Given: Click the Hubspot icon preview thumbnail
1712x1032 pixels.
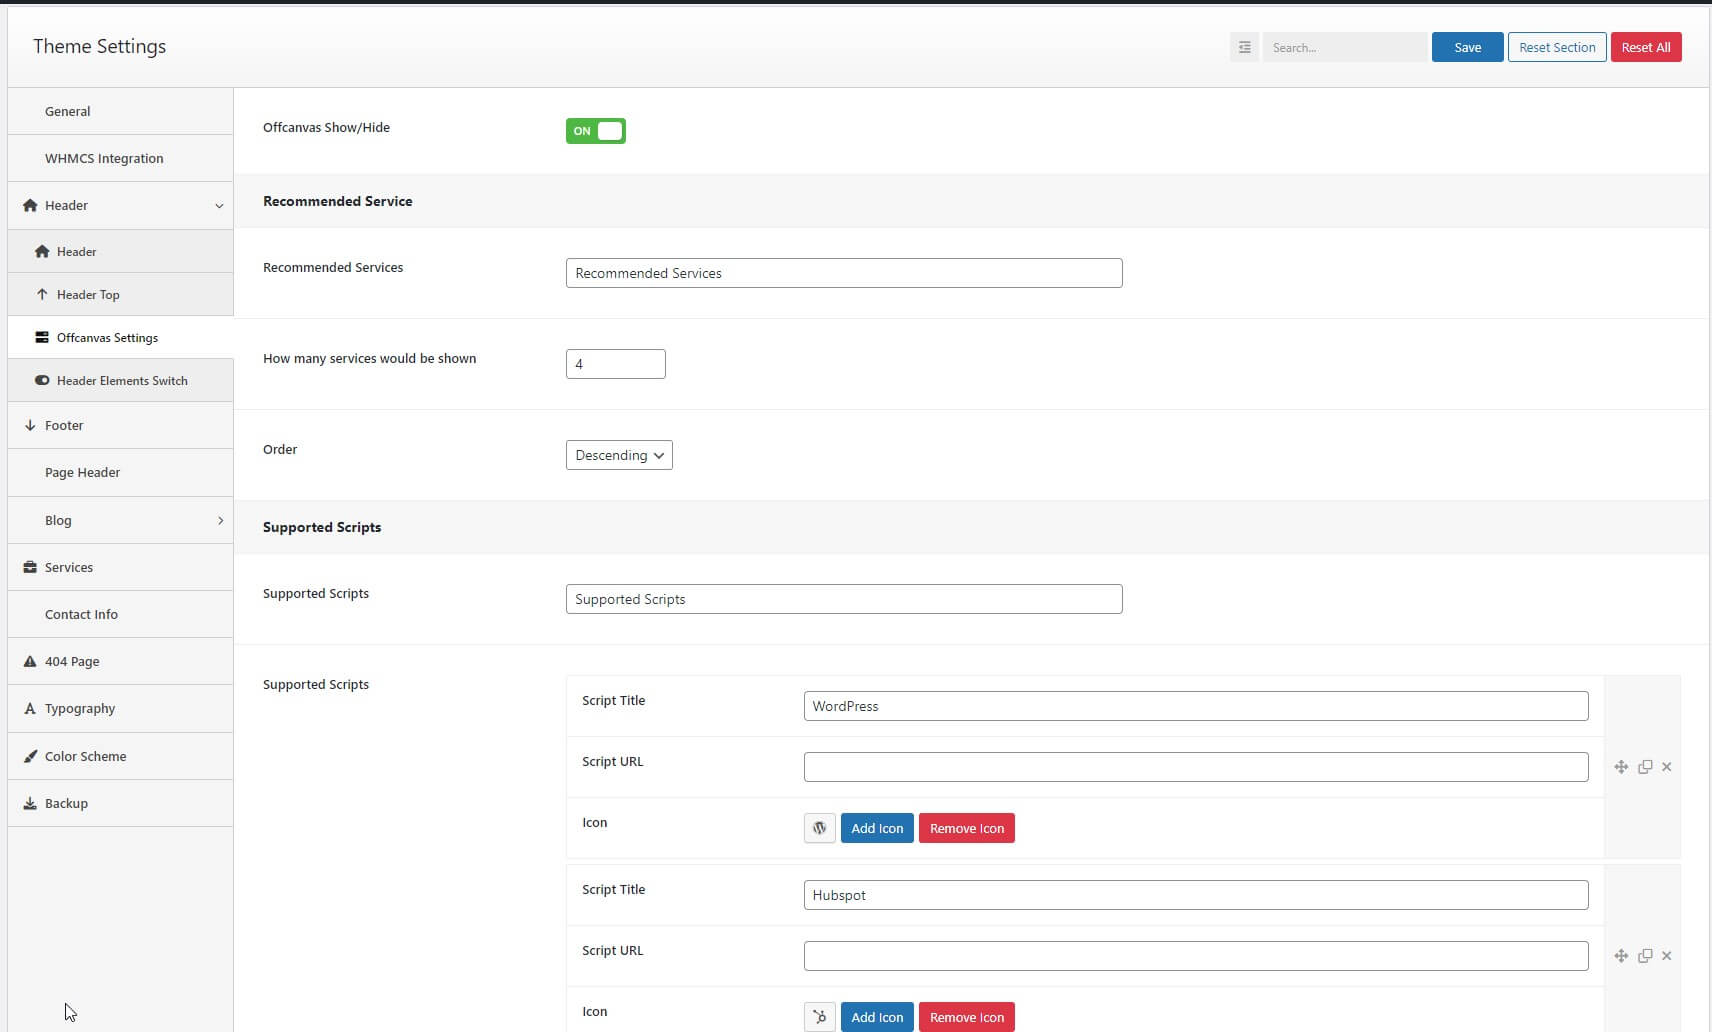Looking at the screenshot, I should tap(820, 1017).
